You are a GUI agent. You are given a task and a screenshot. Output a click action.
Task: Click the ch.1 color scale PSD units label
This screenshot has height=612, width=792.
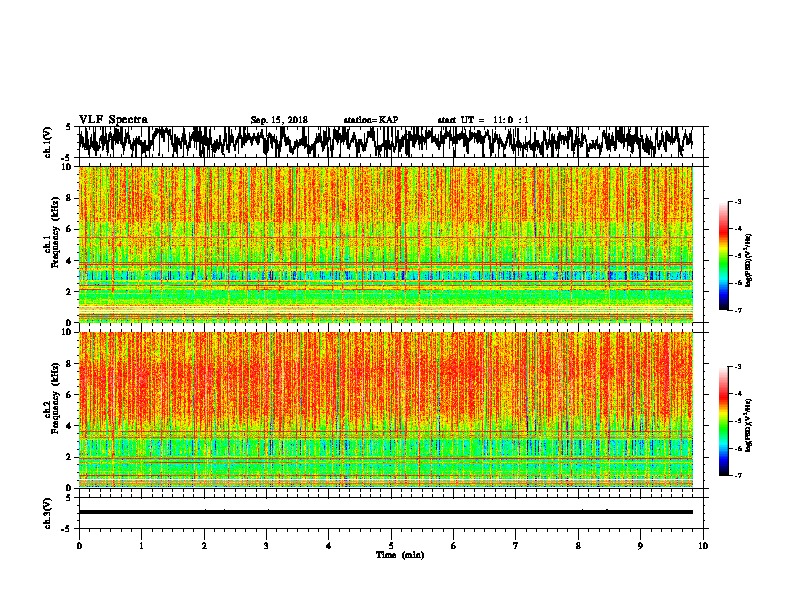[x=749, y=261]
